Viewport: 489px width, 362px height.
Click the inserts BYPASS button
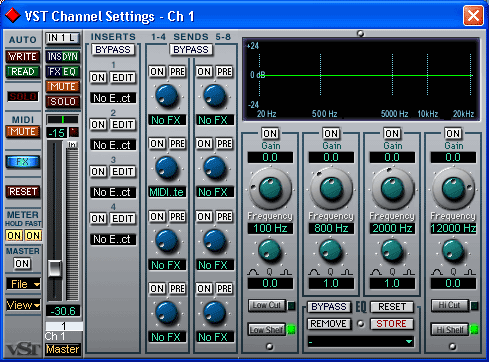pos(113,50)
